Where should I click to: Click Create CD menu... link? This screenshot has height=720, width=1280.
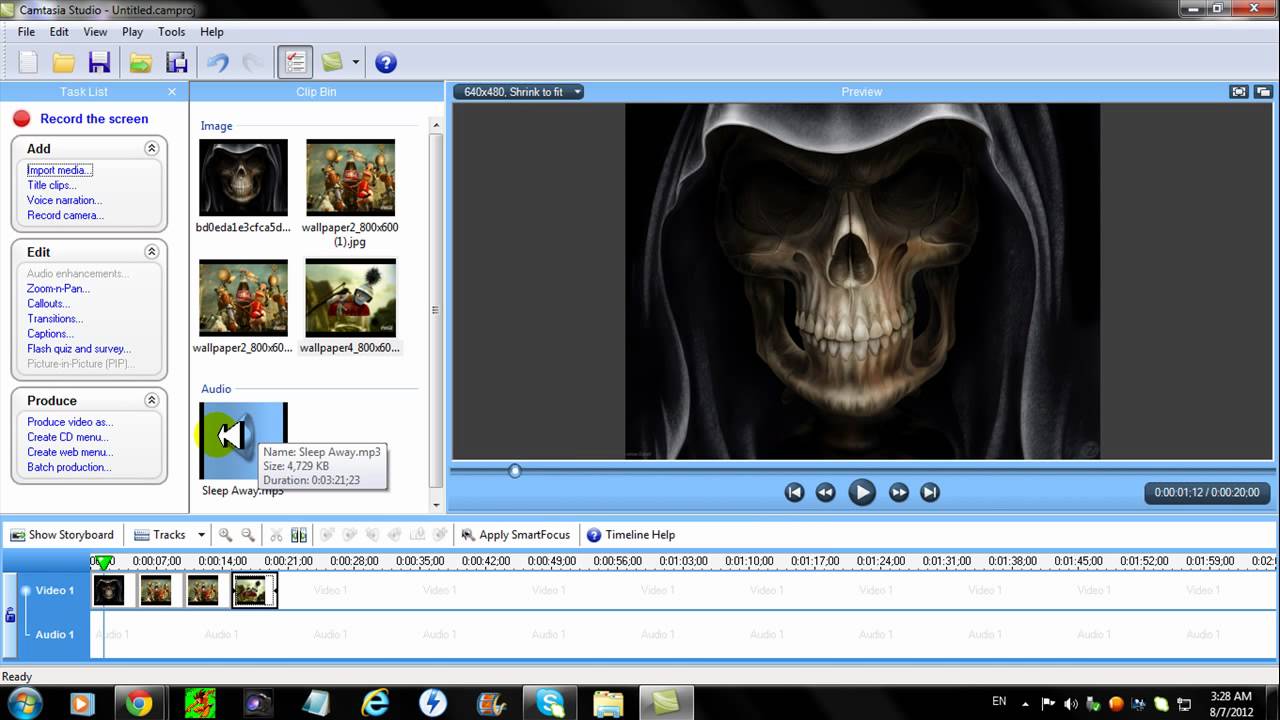[67, 437]
